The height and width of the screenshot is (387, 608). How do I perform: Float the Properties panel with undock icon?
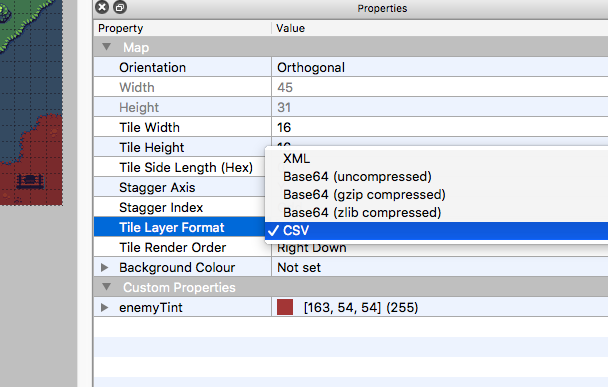(120, 7)
